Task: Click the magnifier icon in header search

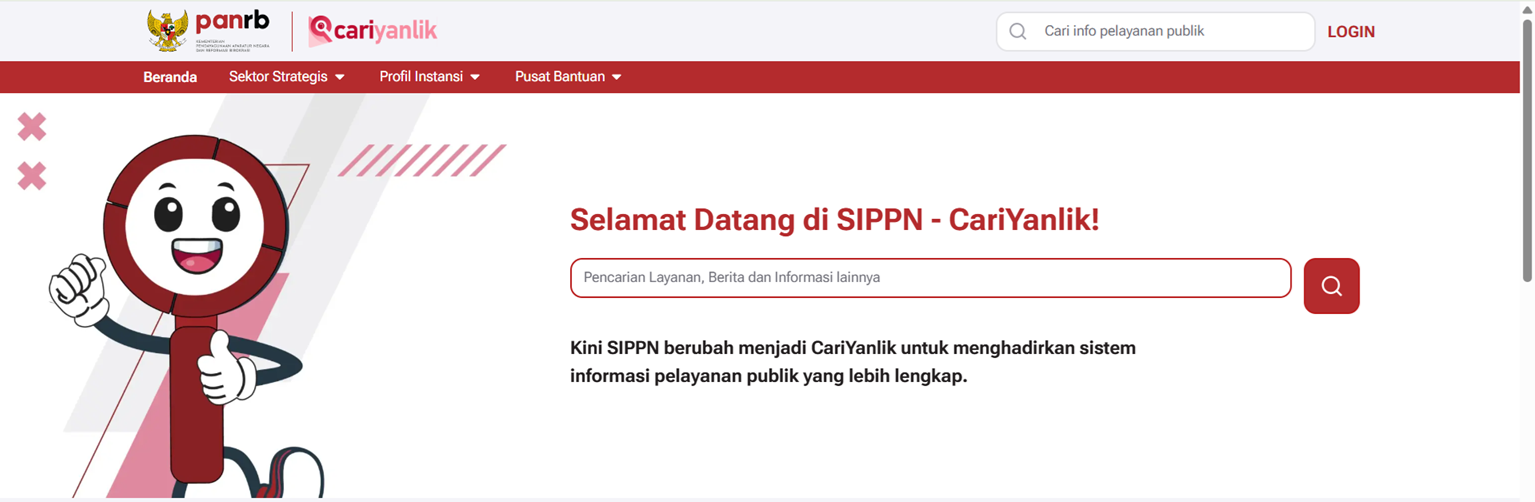Action: [x=1018, y=32]
